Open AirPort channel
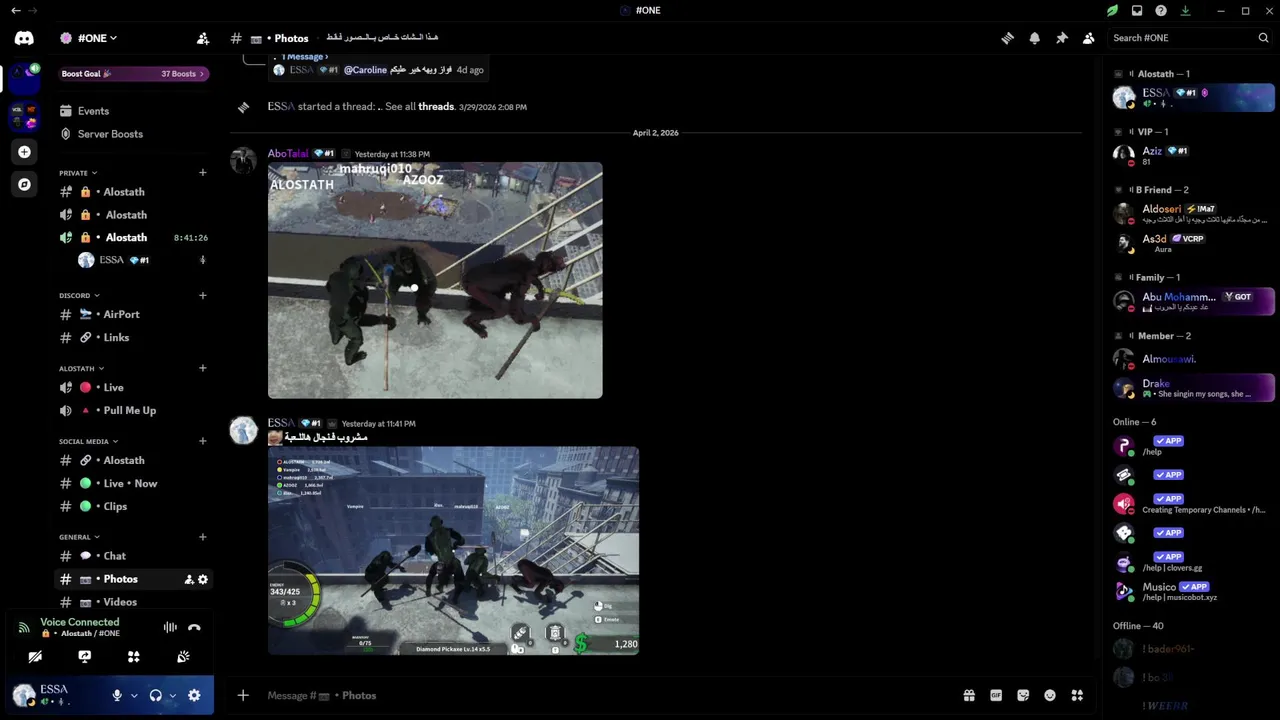The height and width of the screenshot is (720, 1280). 133,314
